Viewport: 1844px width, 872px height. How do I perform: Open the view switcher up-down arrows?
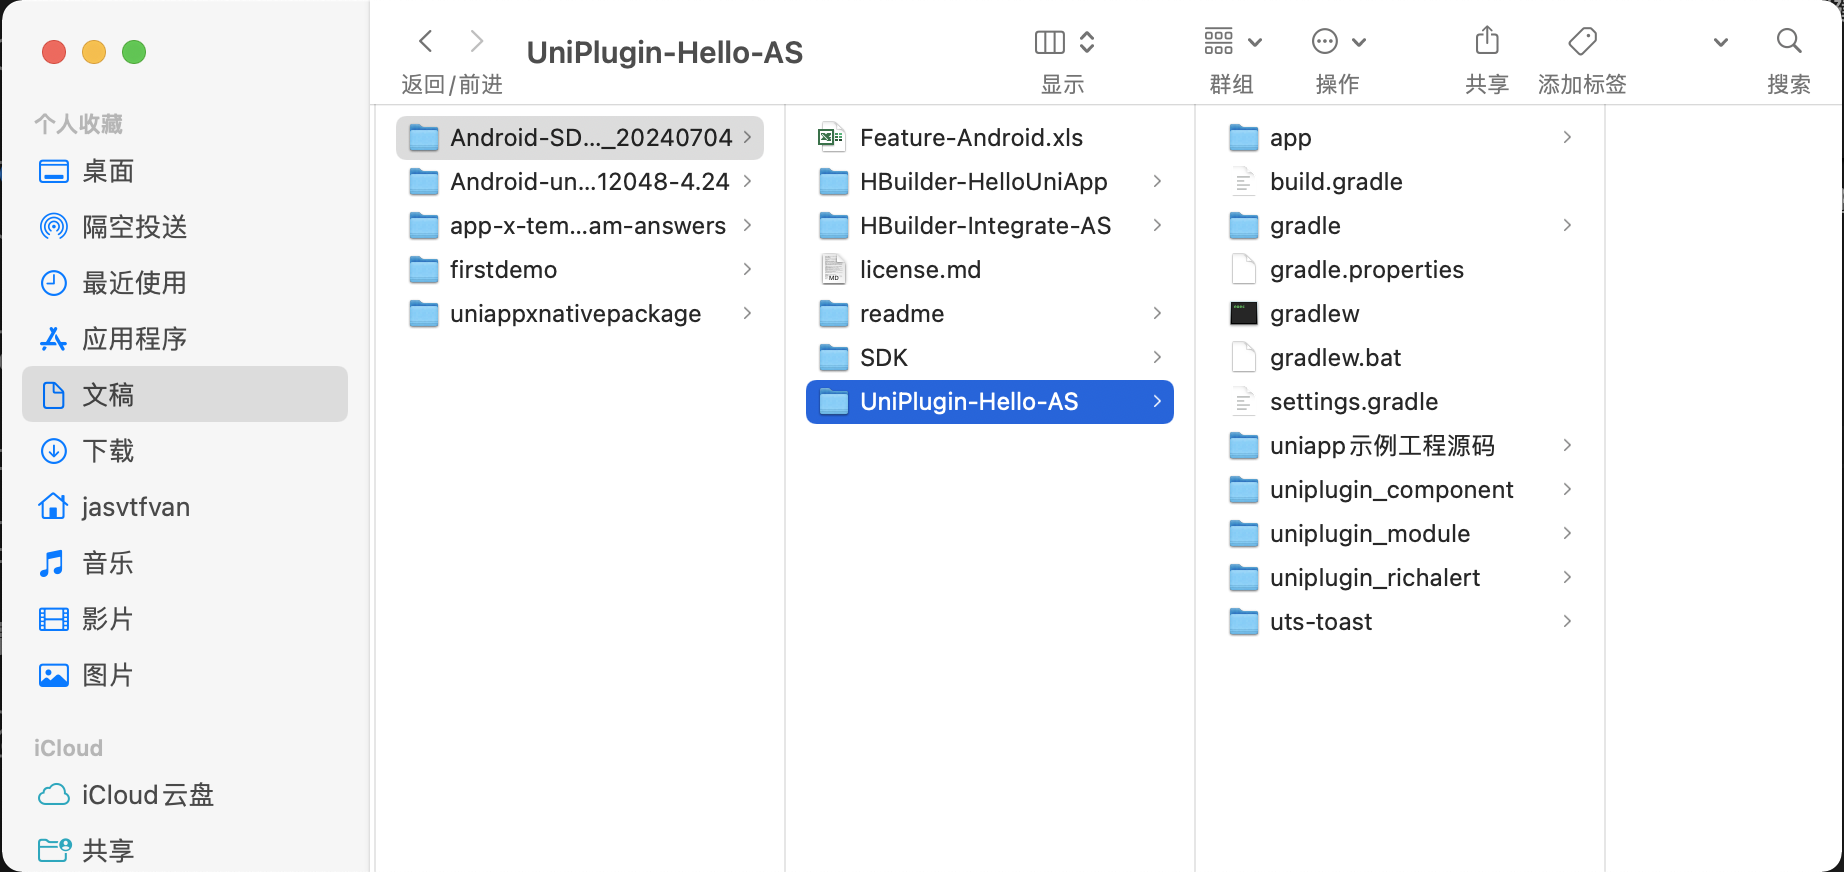(x=1087, y=42)
